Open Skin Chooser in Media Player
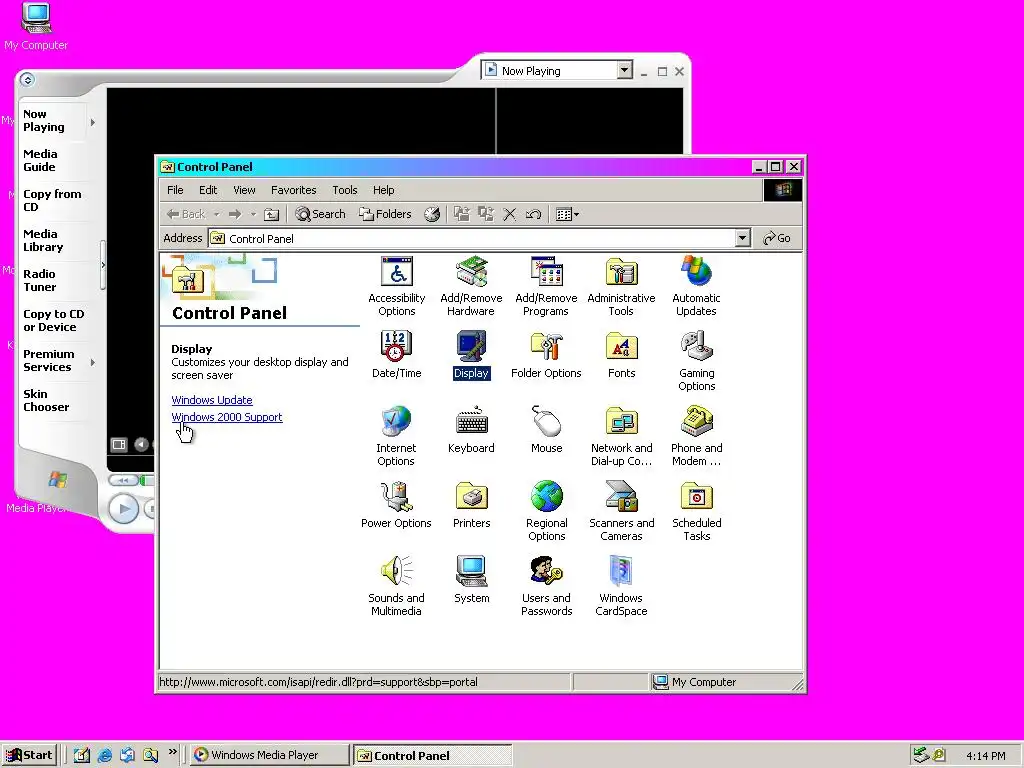Image resolution: width=1024 pixels, height=768 pixels. 46,400
